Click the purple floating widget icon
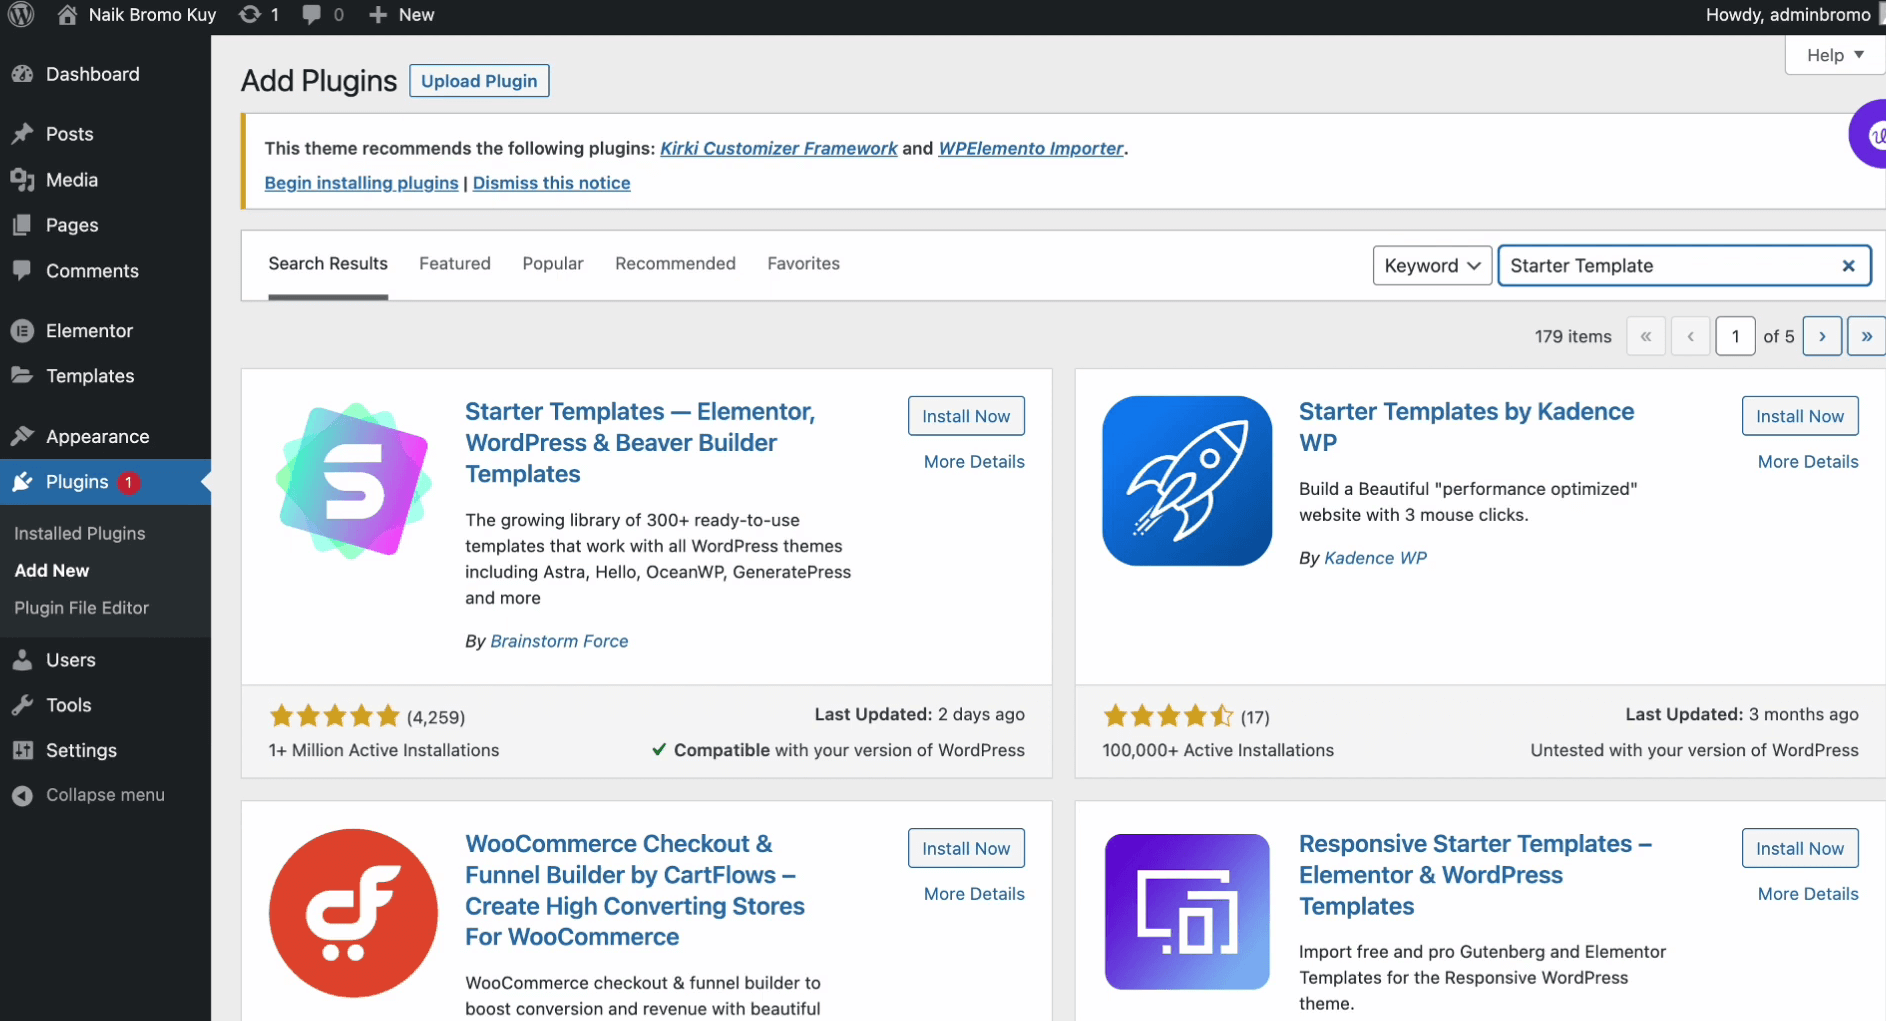Screen dimensions: 1886x1021 [1868, 134]
